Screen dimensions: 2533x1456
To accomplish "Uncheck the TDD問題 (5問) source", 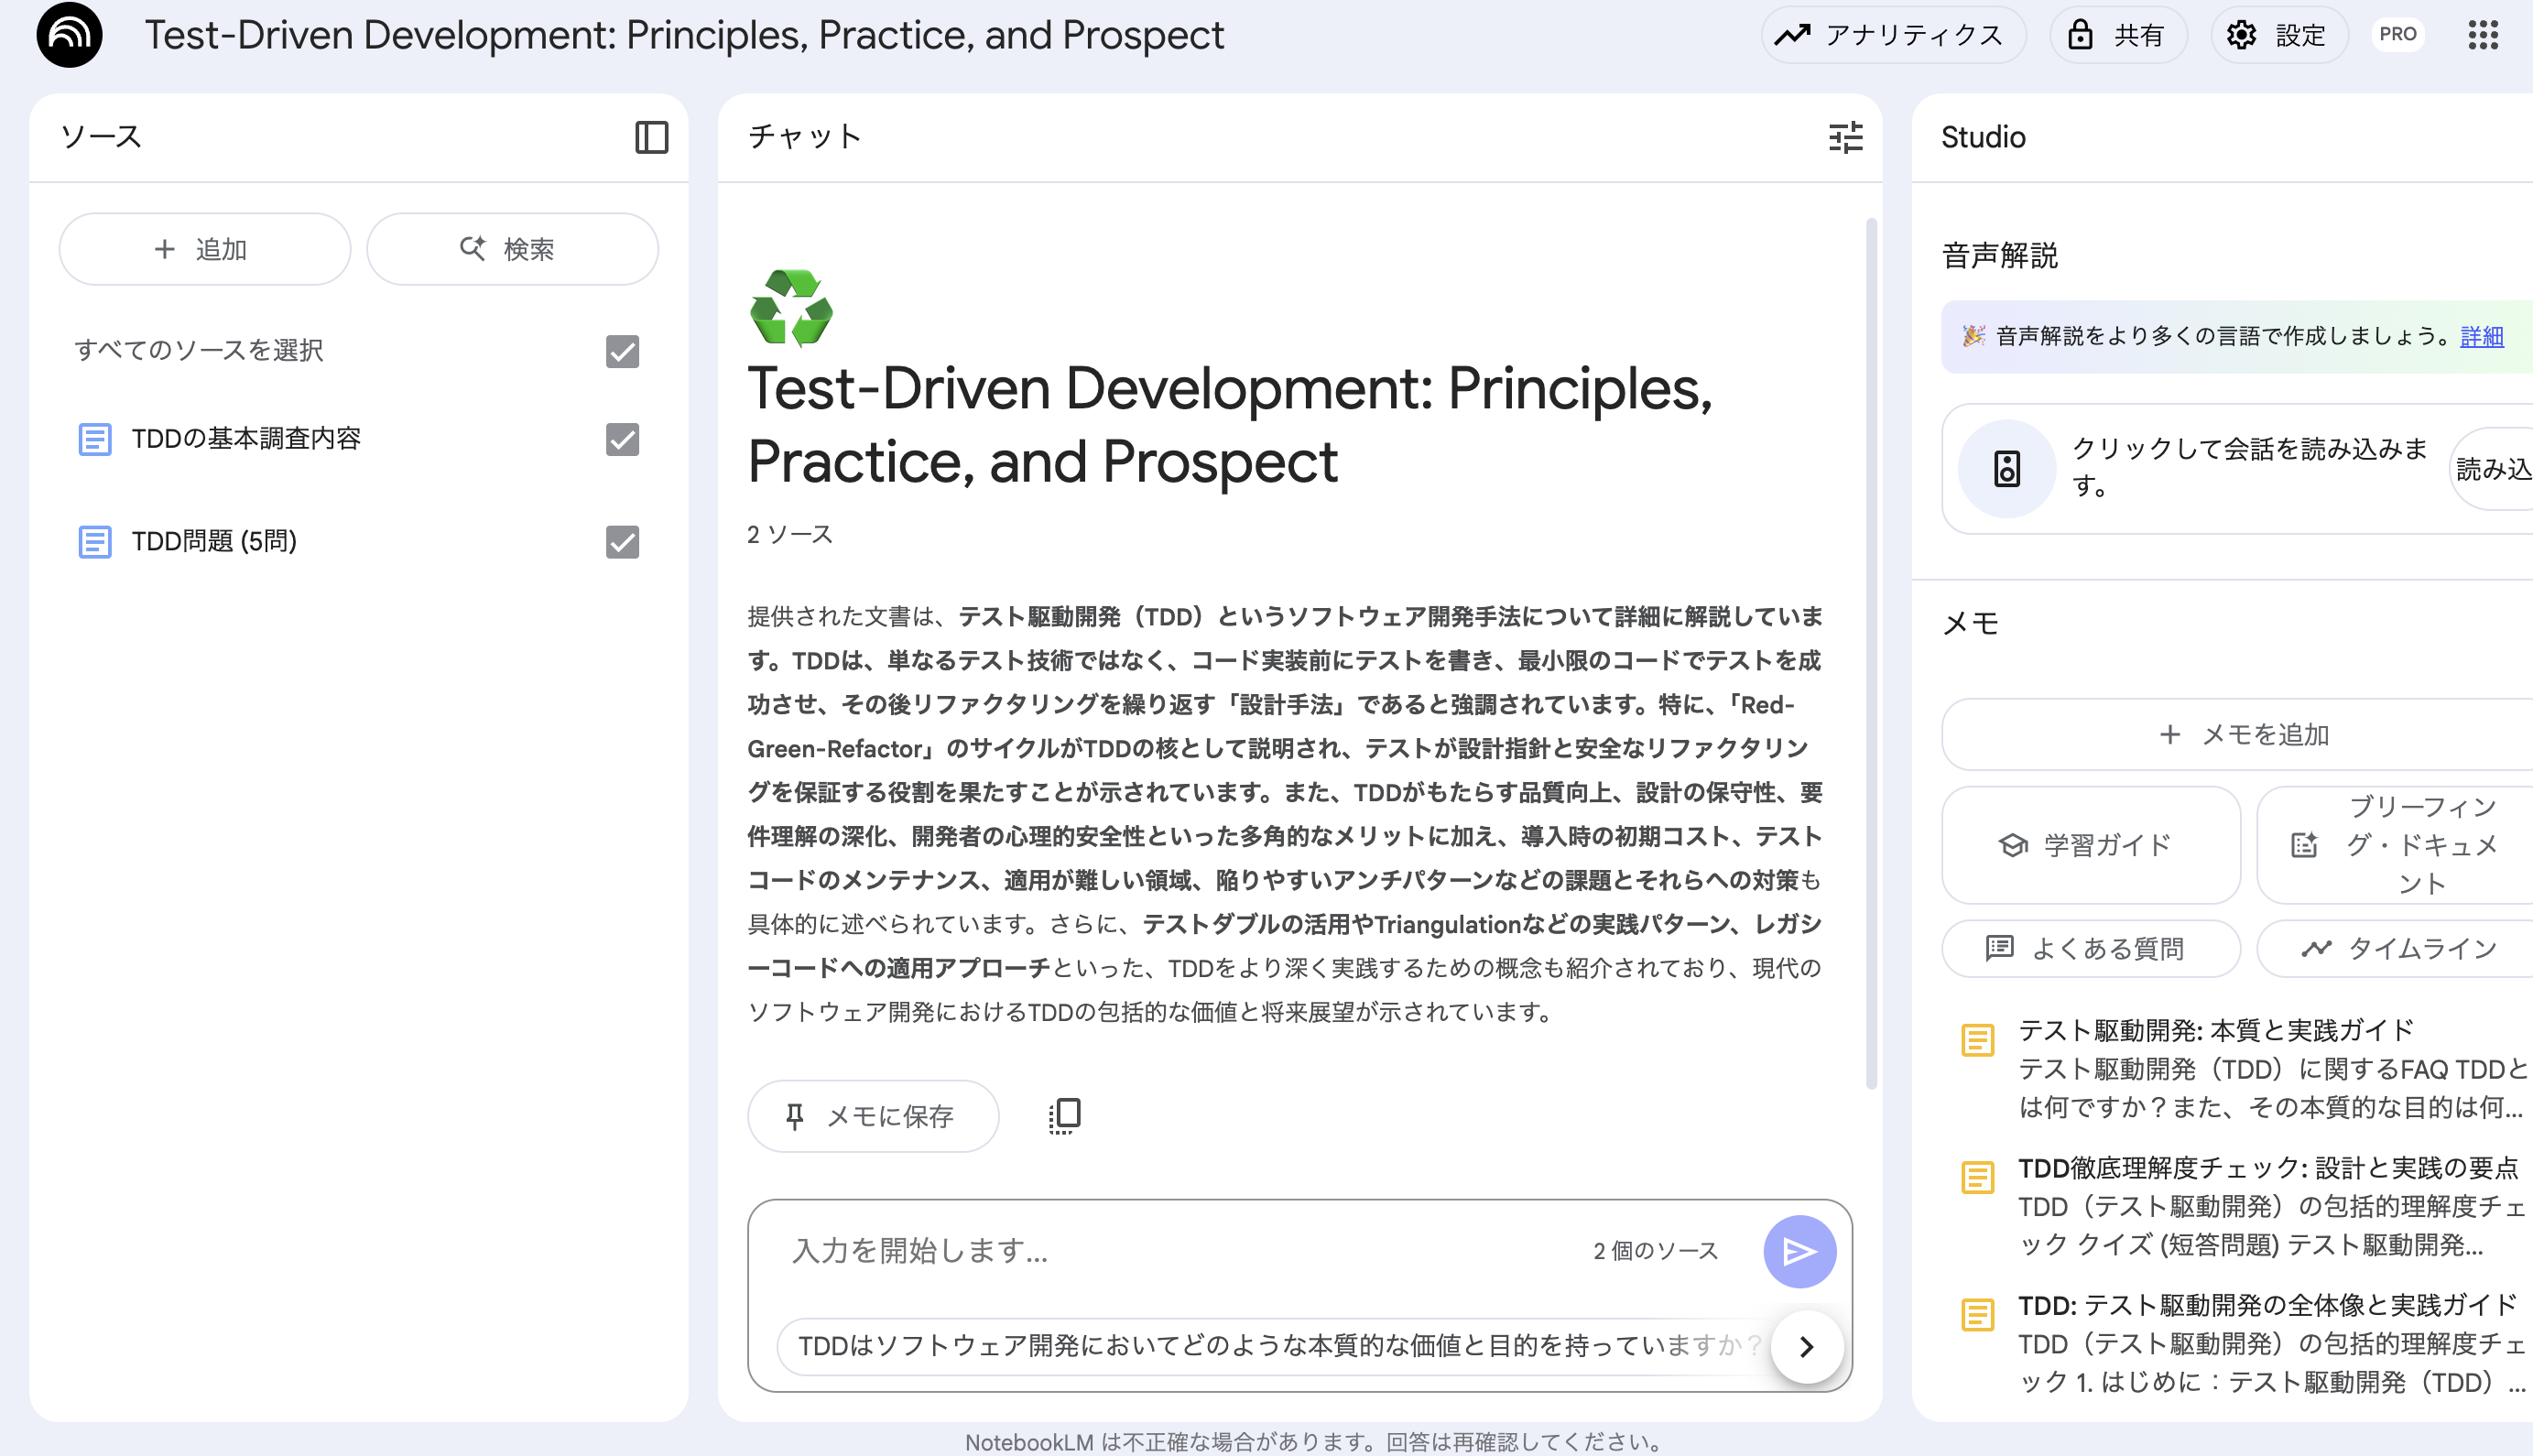I will 622,542.
